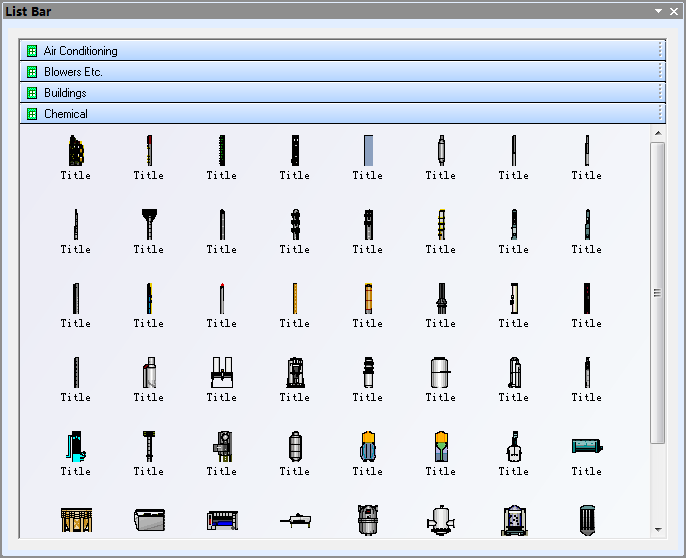686x558 pixels.
Task: Expand the Air Conditioning category
Action: tap(80, 51)
